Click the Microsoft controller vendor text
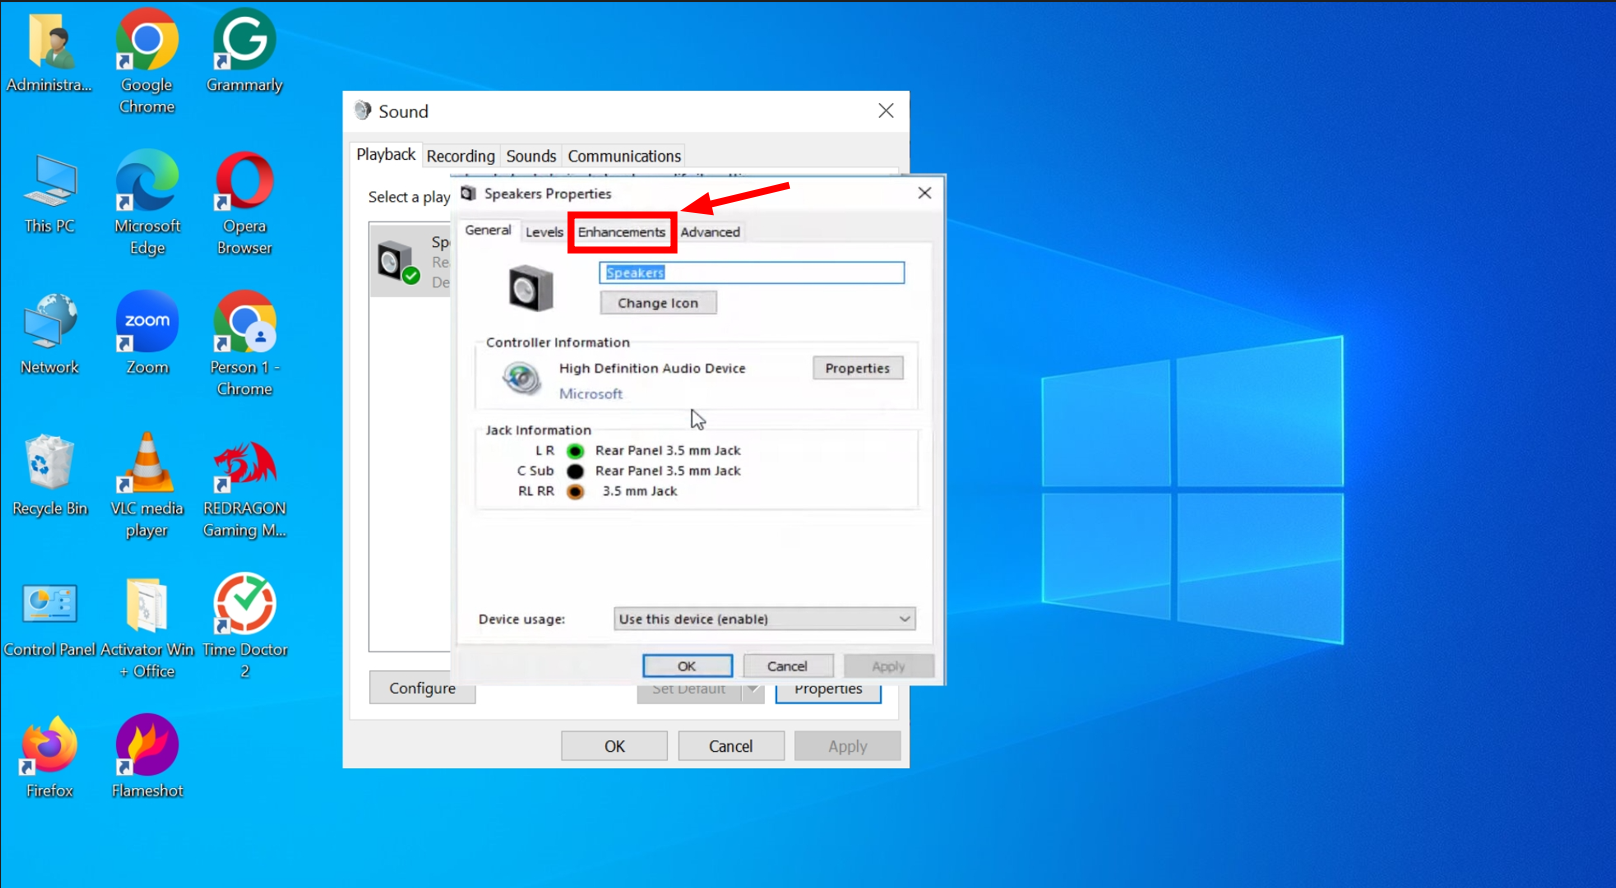The width and height of the screenshot is (1616, 888). click(x=591, y=394)
